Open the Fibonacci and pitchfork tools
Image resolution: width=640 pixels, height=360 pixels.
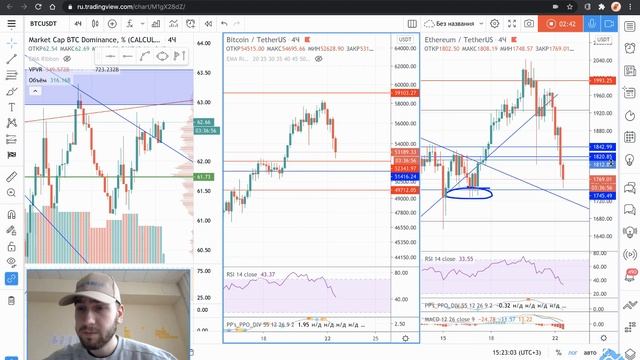click(x=11, y=75)
